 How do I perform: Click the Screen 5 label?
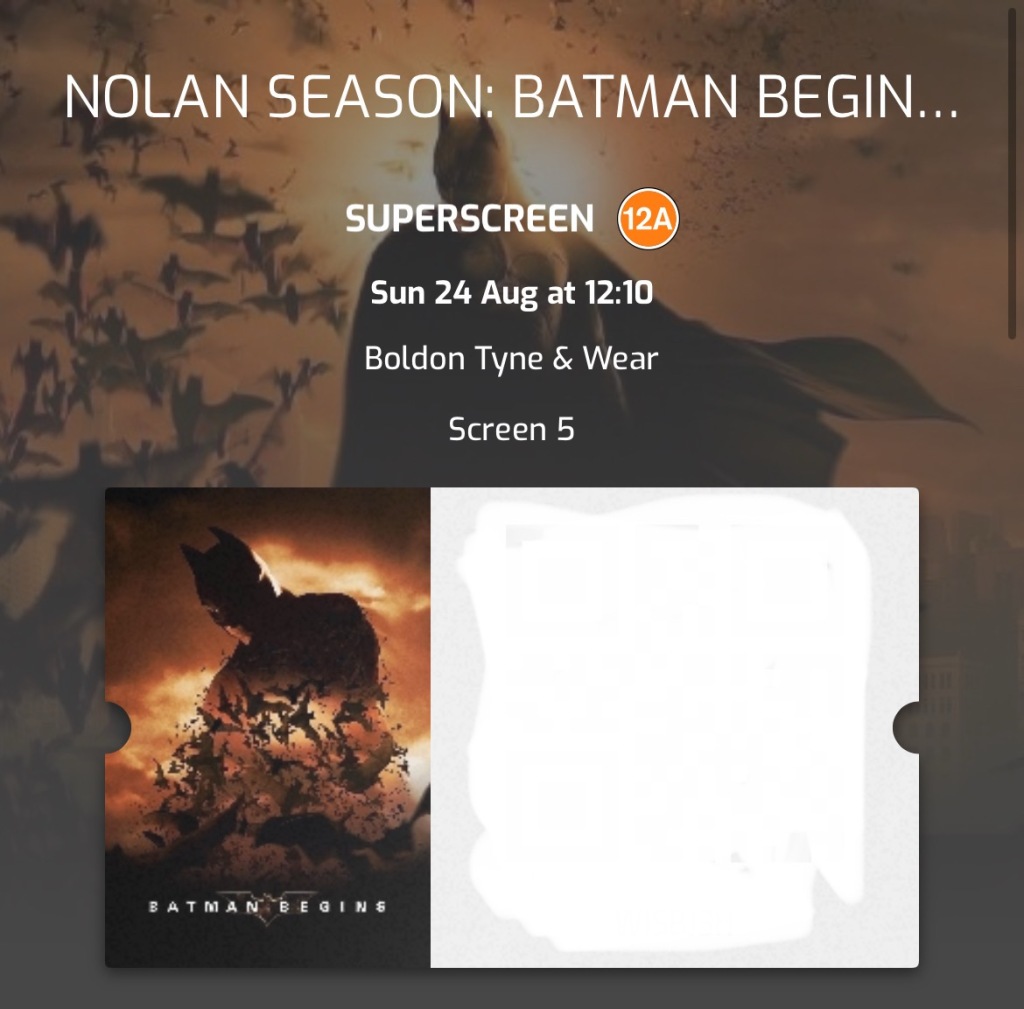point(511,429)
